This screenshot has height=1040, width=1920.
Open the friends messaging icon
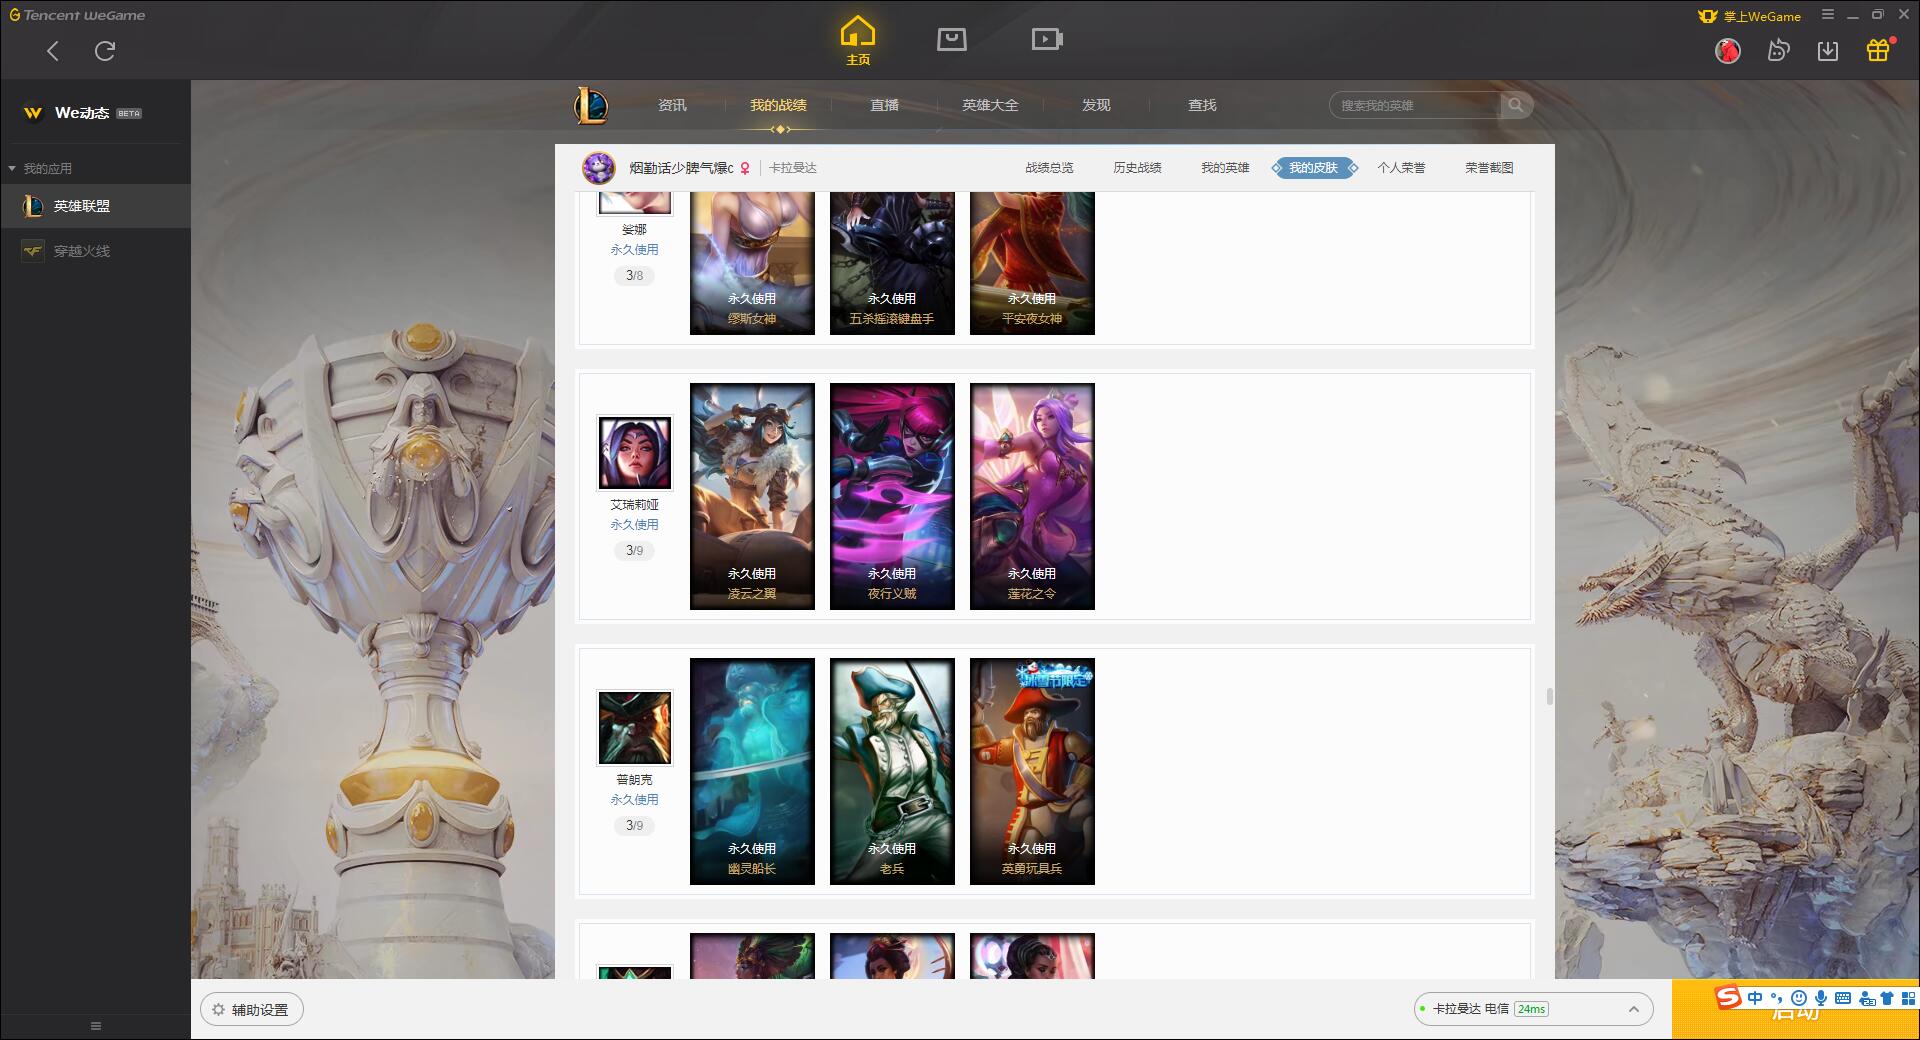click(1778, 50)
